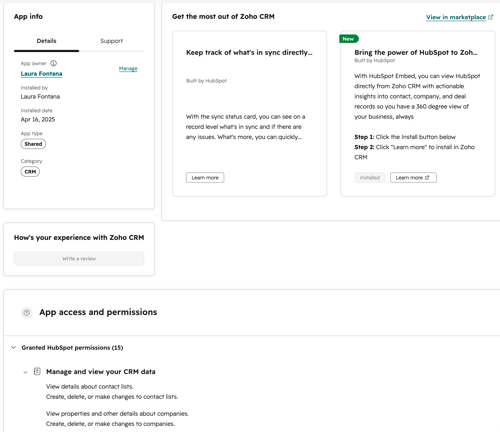Switch to the Support tab
This screenshot has height=432, width=500.
(x=112, y=41)
